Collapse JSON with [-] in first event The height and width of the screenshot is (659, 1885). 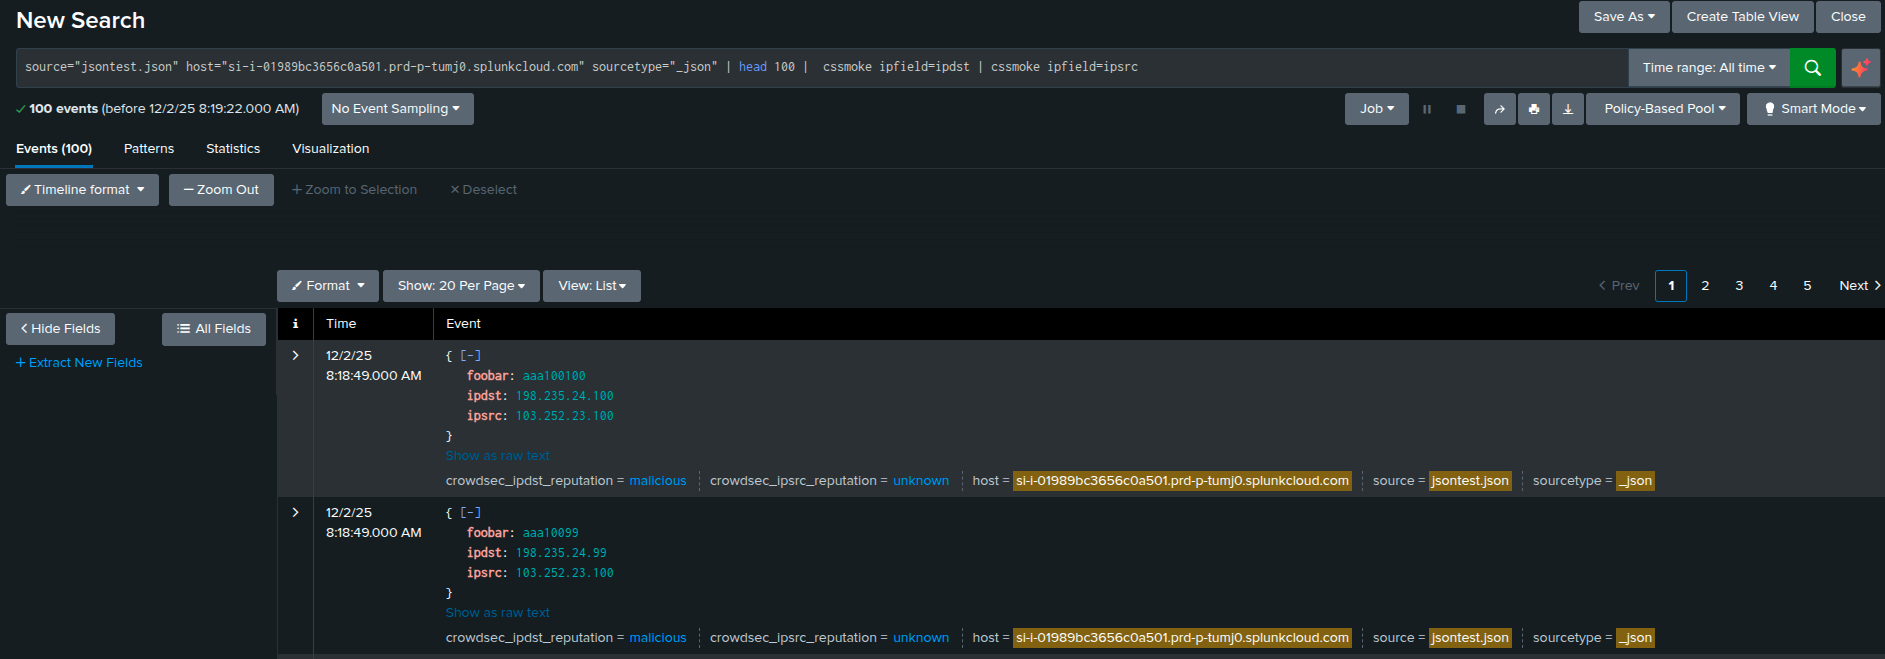470,356
